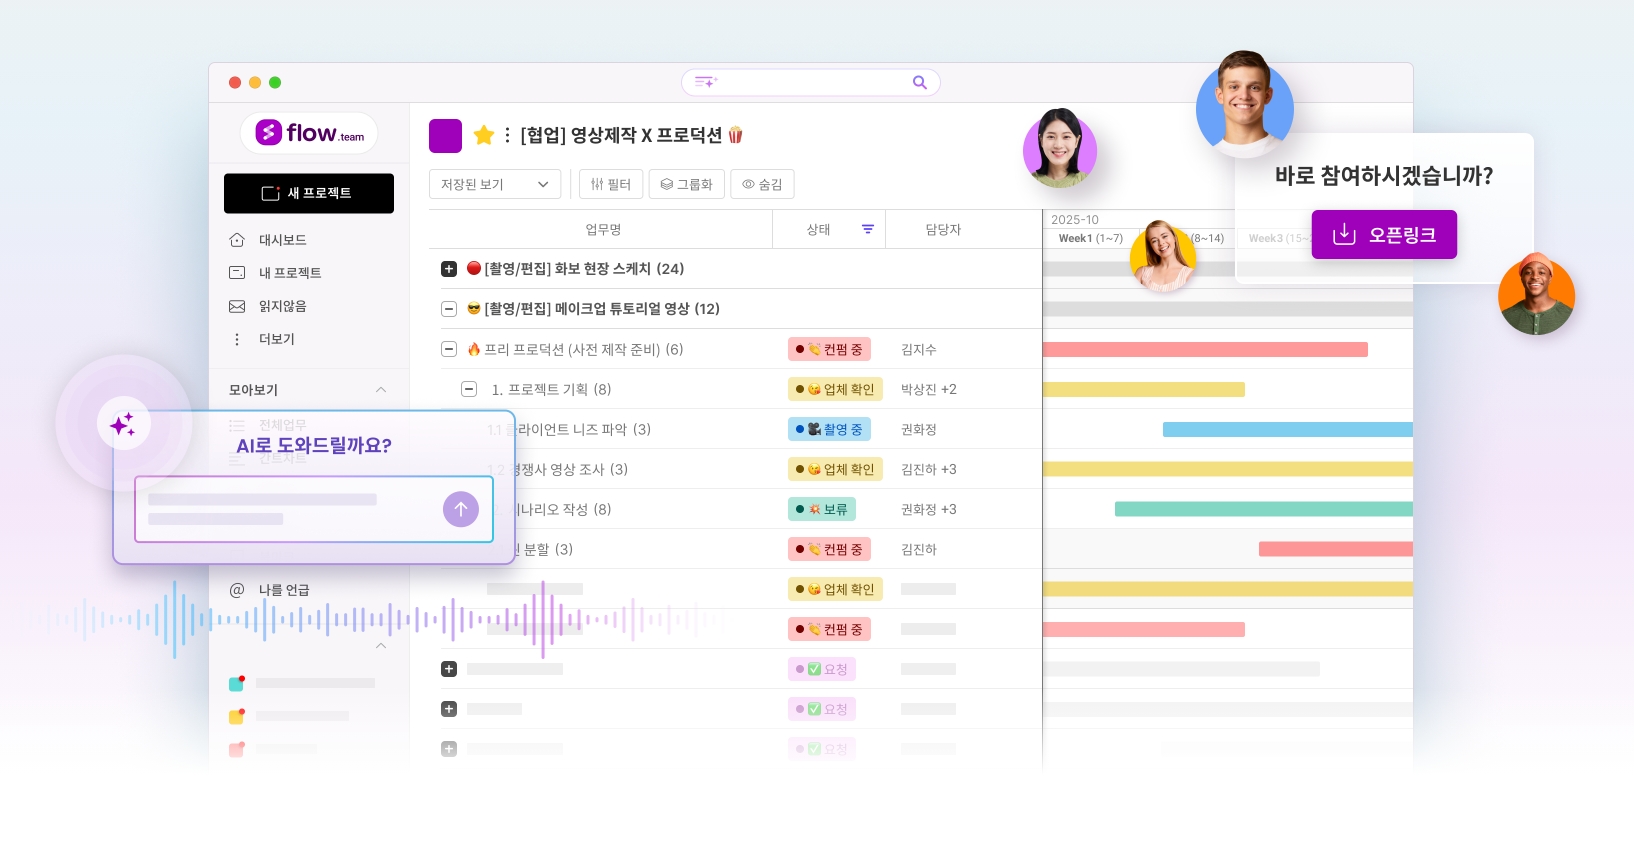Click the new project button
Screen dimensions: 1634x854
309,193
